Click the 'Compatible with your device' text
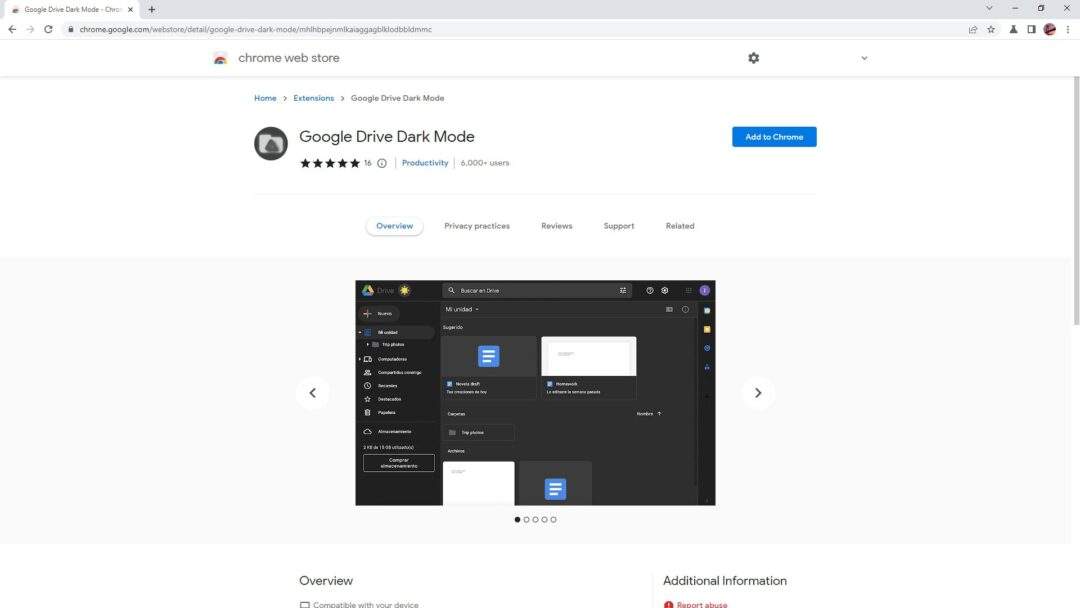 coord(366,605)
